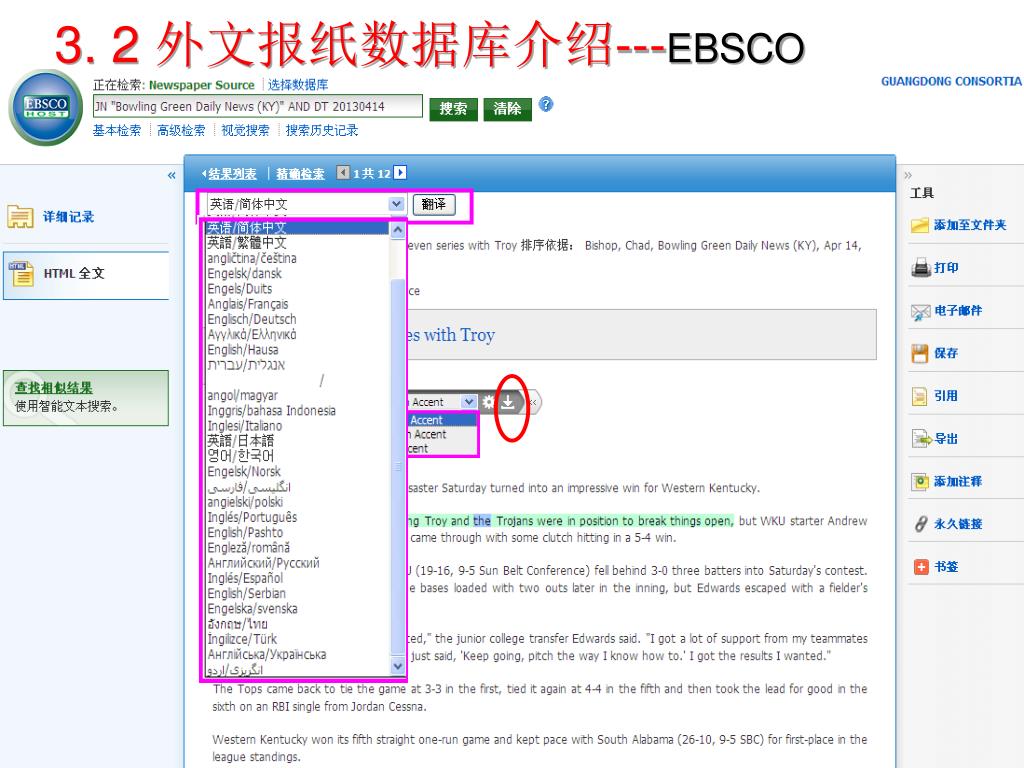1024x768 pixels.
Task: Open Advanced Search link (高级检索)
Action: coord(181,130)
